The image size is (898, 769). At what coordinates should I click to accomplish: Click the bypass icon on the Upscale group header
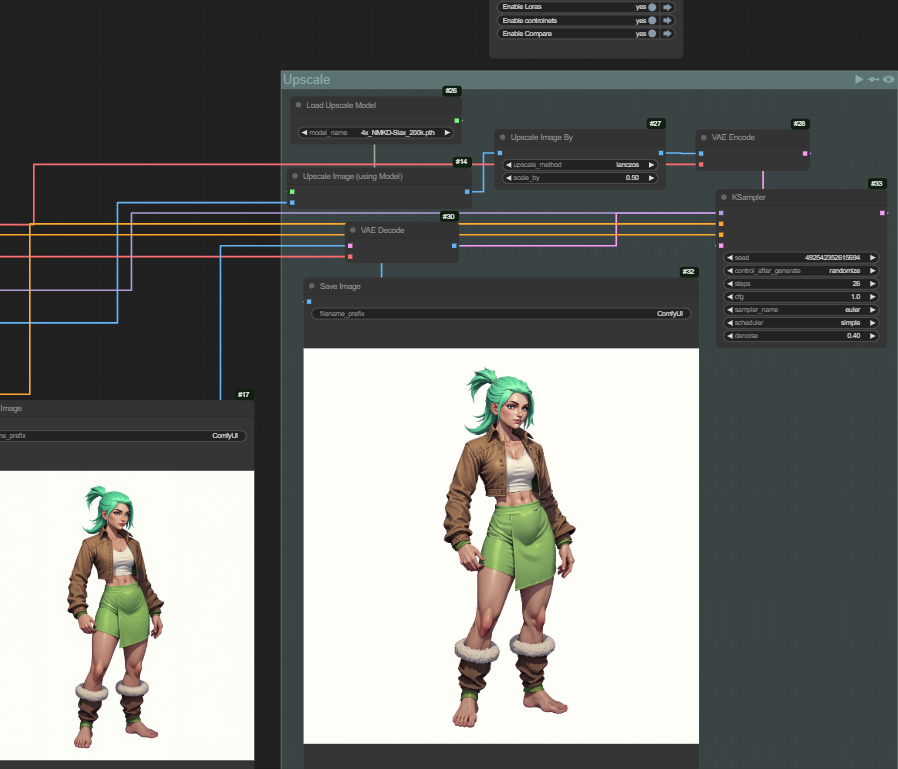tap(873, 80)
